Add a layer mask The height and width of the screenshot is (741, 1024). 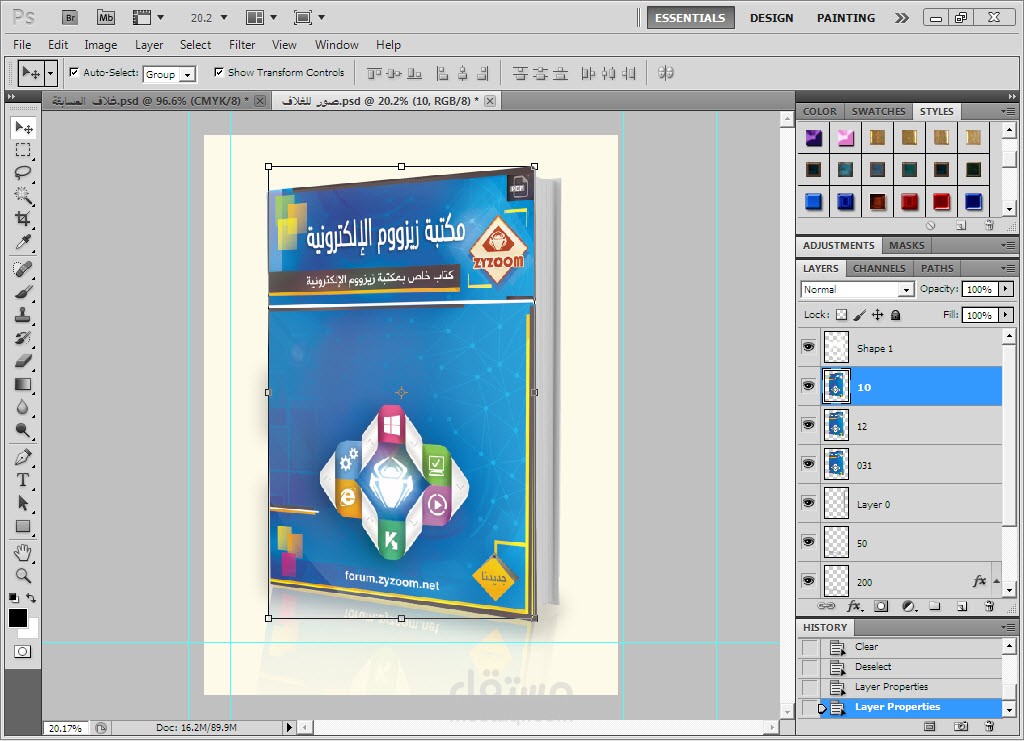tap(881, 607)
